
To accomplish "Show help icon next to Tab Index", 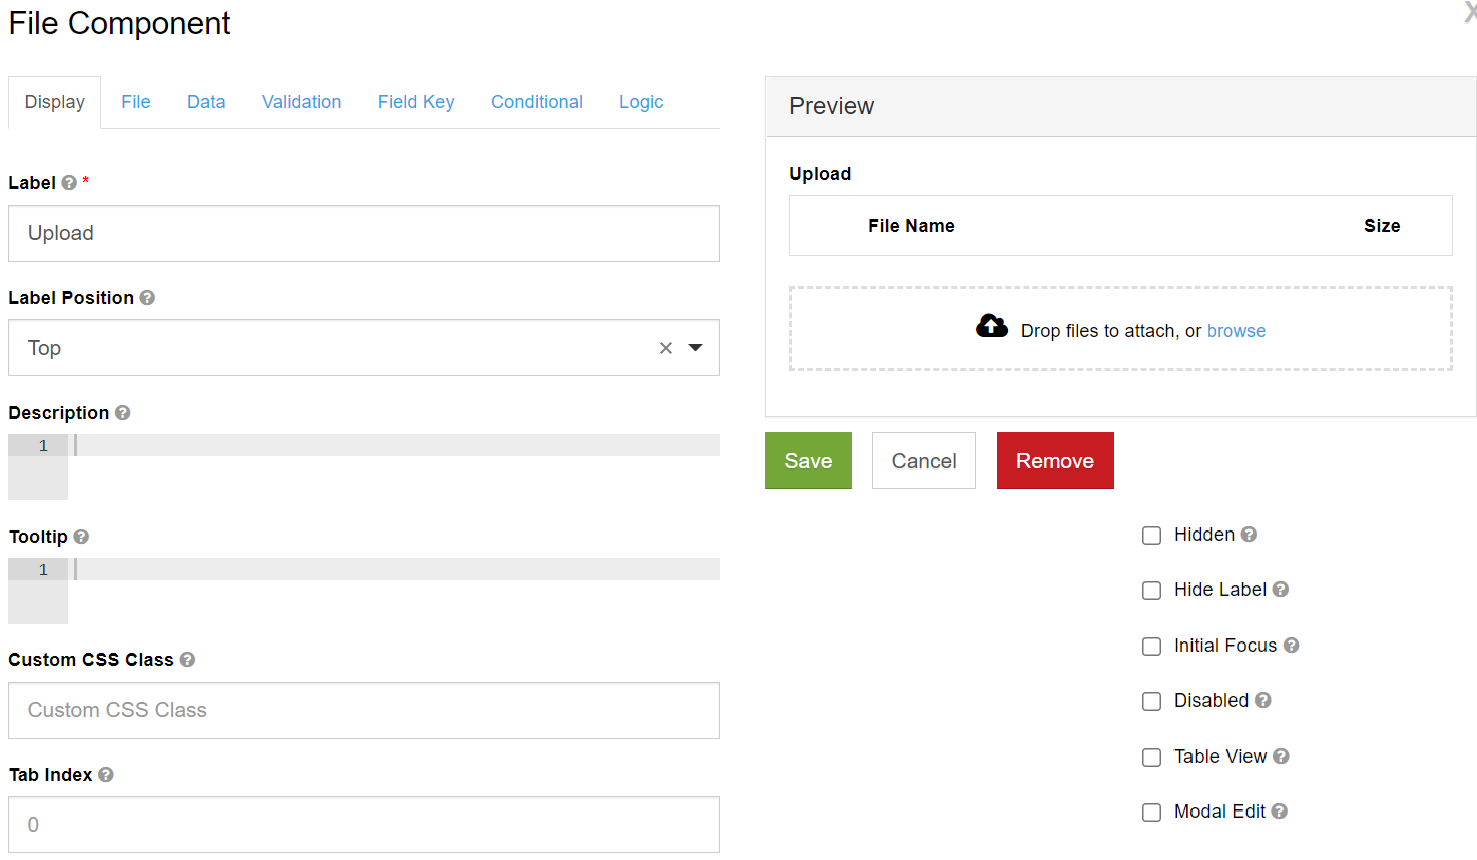I will (x=106, y=775).
